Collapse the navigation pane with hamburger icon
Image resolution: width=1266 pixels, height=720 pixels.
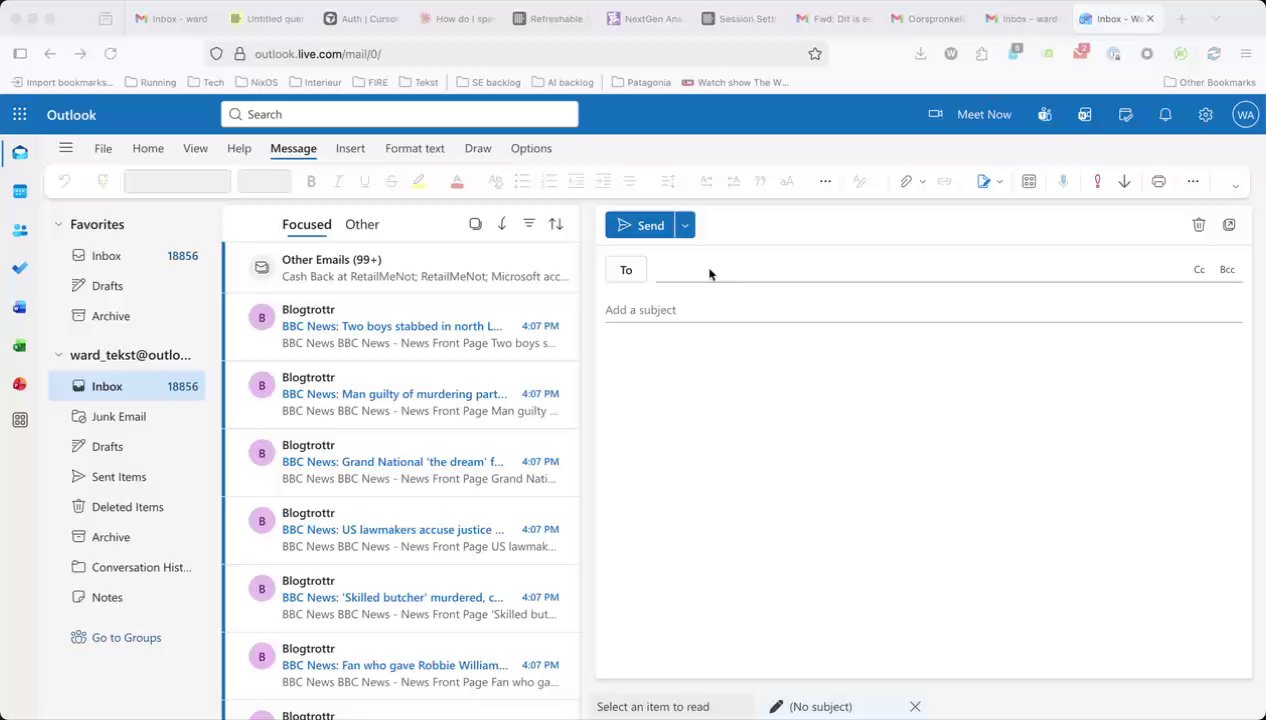click(66, 148)
